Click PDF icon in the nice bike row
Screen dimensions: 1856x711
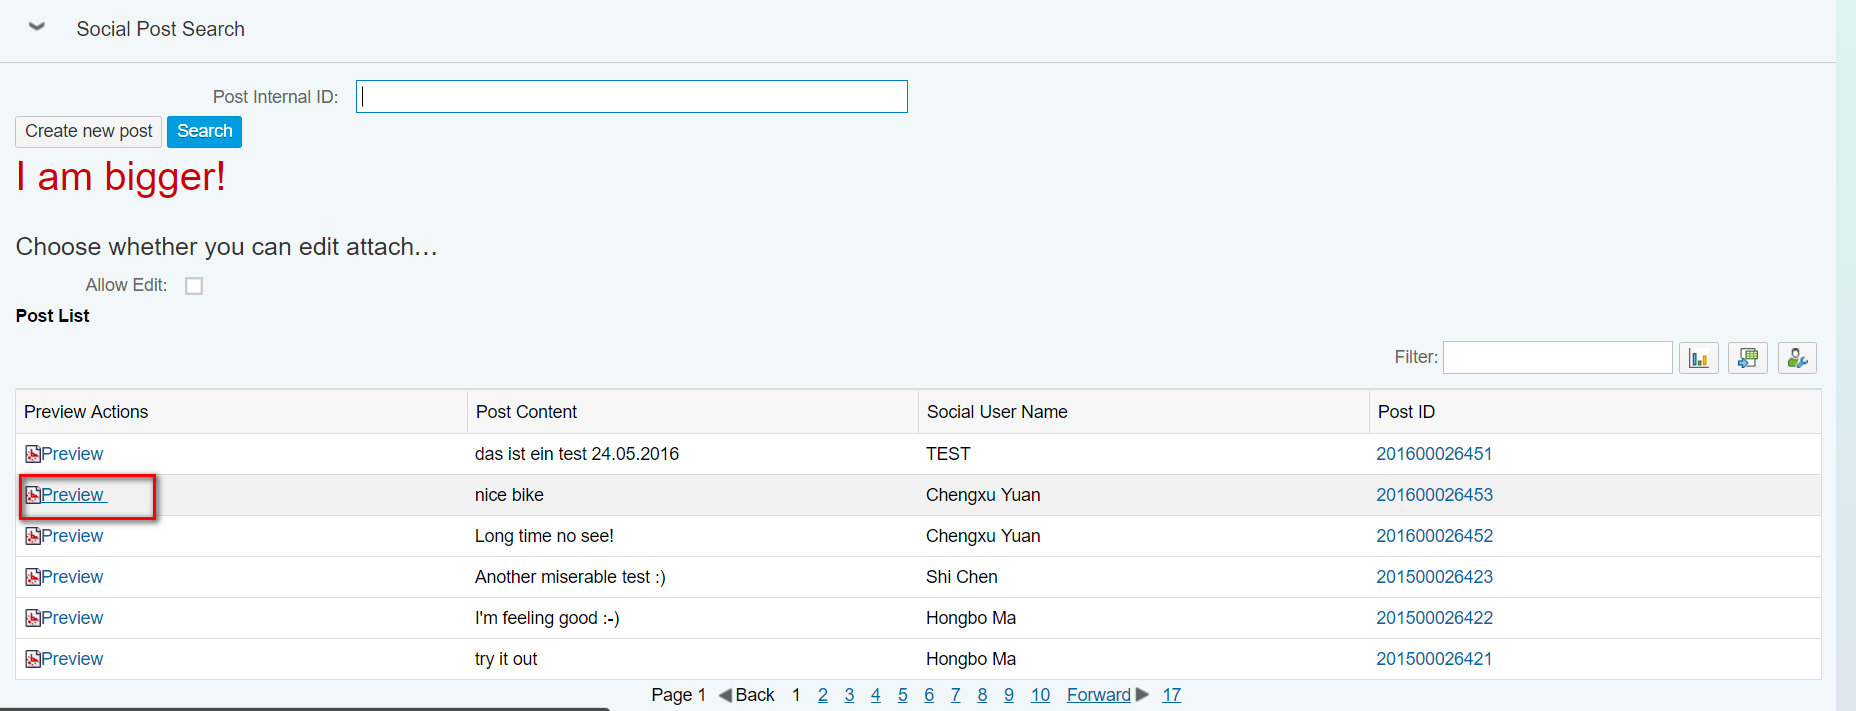pyautogui.click(x=33, y=495)
